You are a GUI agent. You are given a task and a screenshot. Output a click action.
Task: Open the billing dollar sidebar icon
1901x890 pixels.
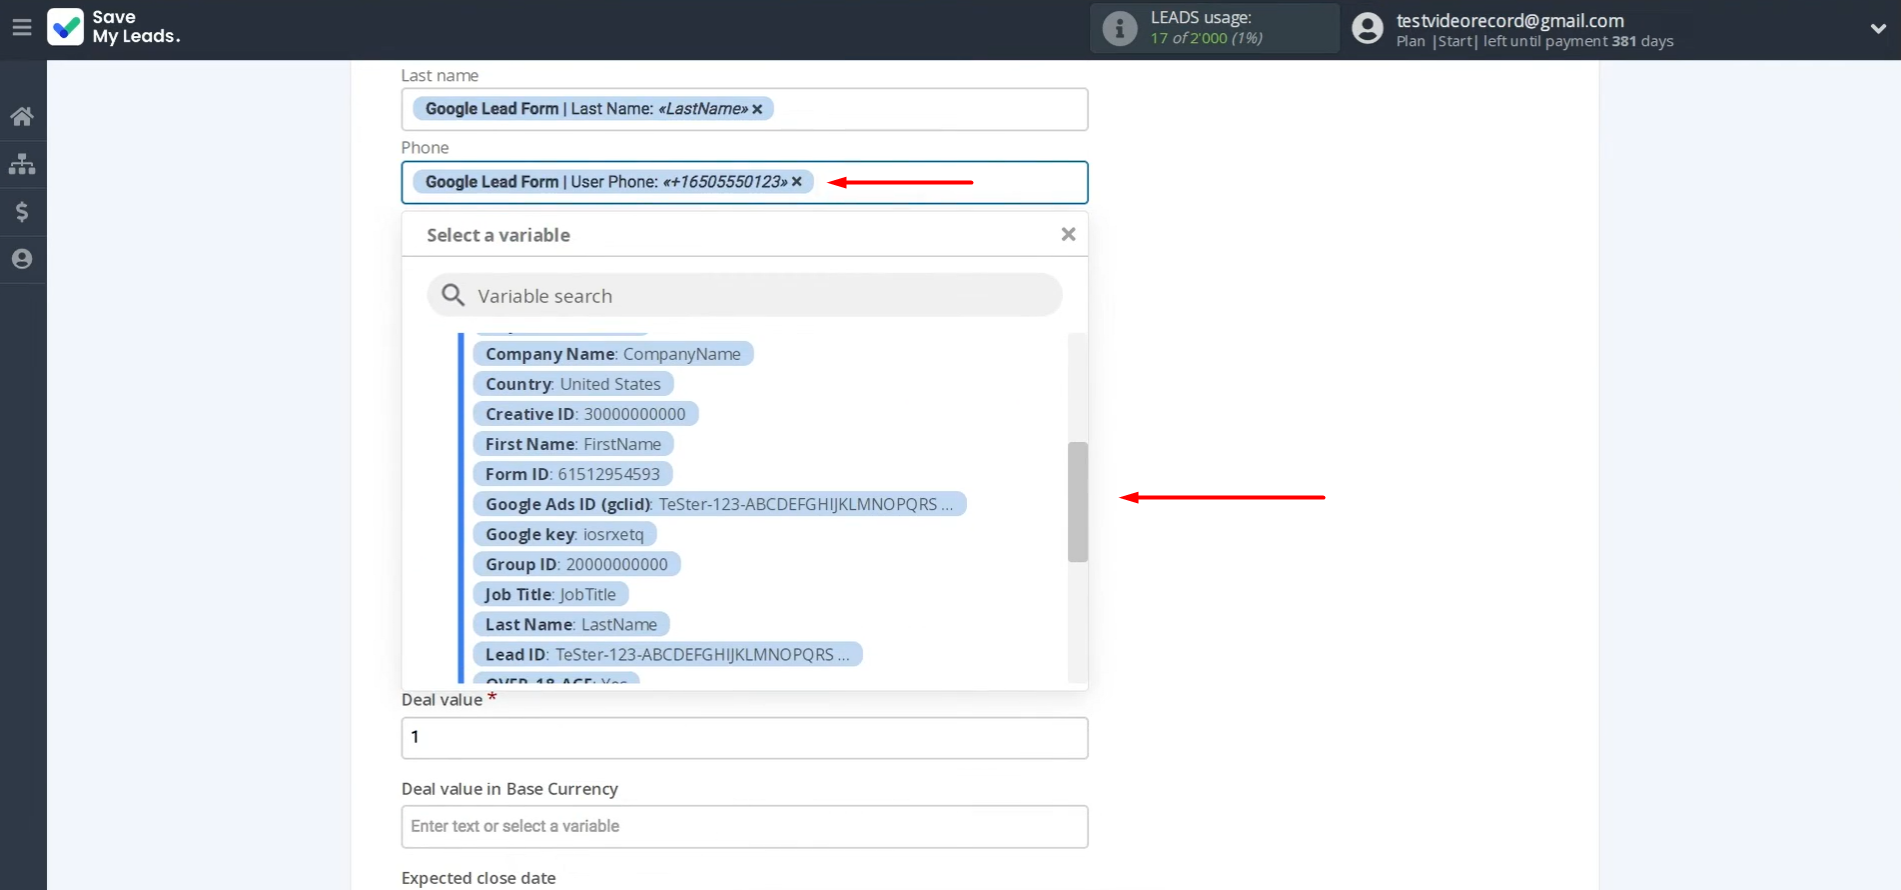tap(22, 212)
